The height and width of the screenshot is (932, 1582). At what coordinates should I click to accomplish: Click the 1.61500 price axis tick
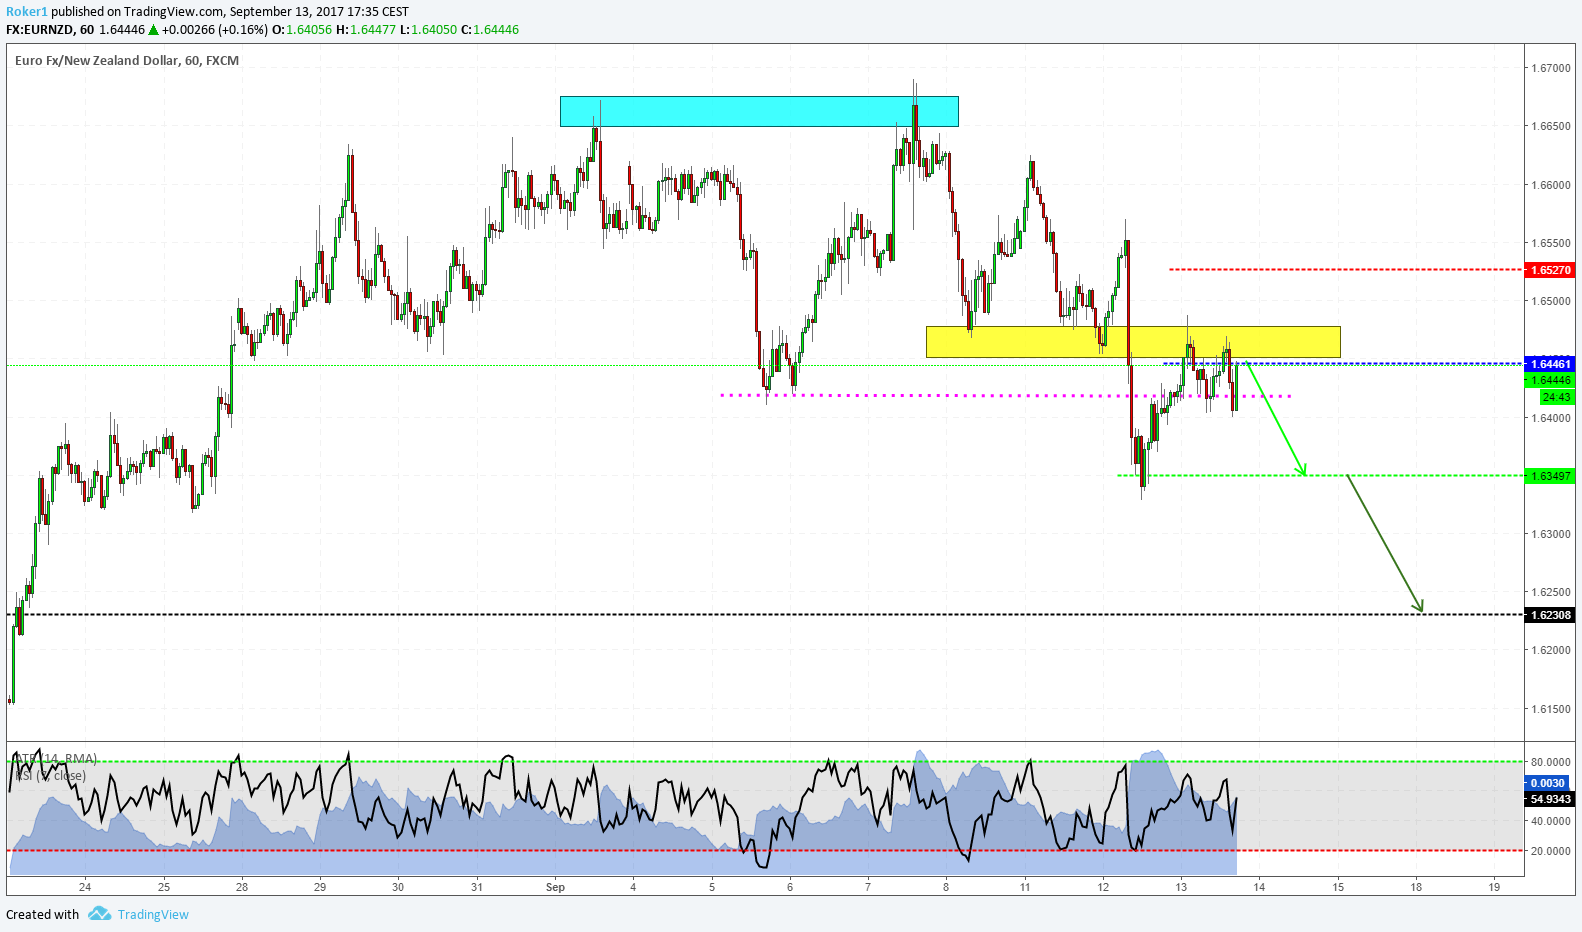(x=1551, y=709)
